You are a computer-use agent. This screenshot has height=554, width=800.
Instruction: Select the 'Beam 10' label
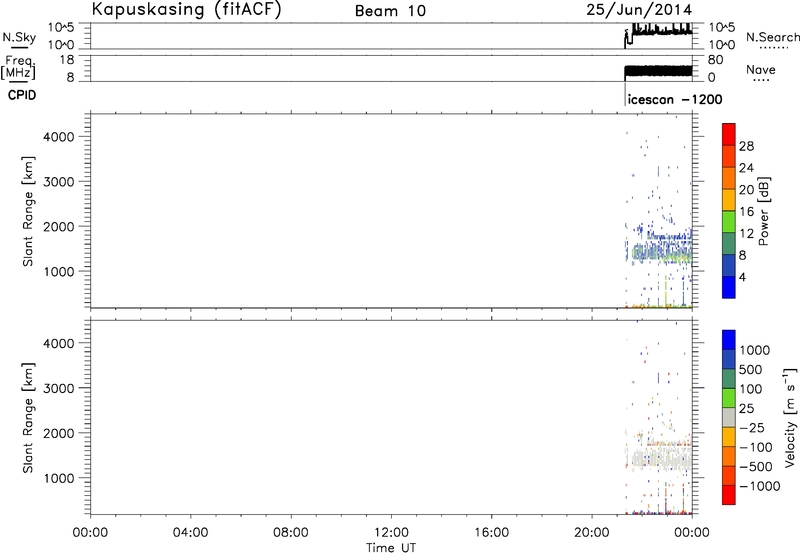click(390, 11)
